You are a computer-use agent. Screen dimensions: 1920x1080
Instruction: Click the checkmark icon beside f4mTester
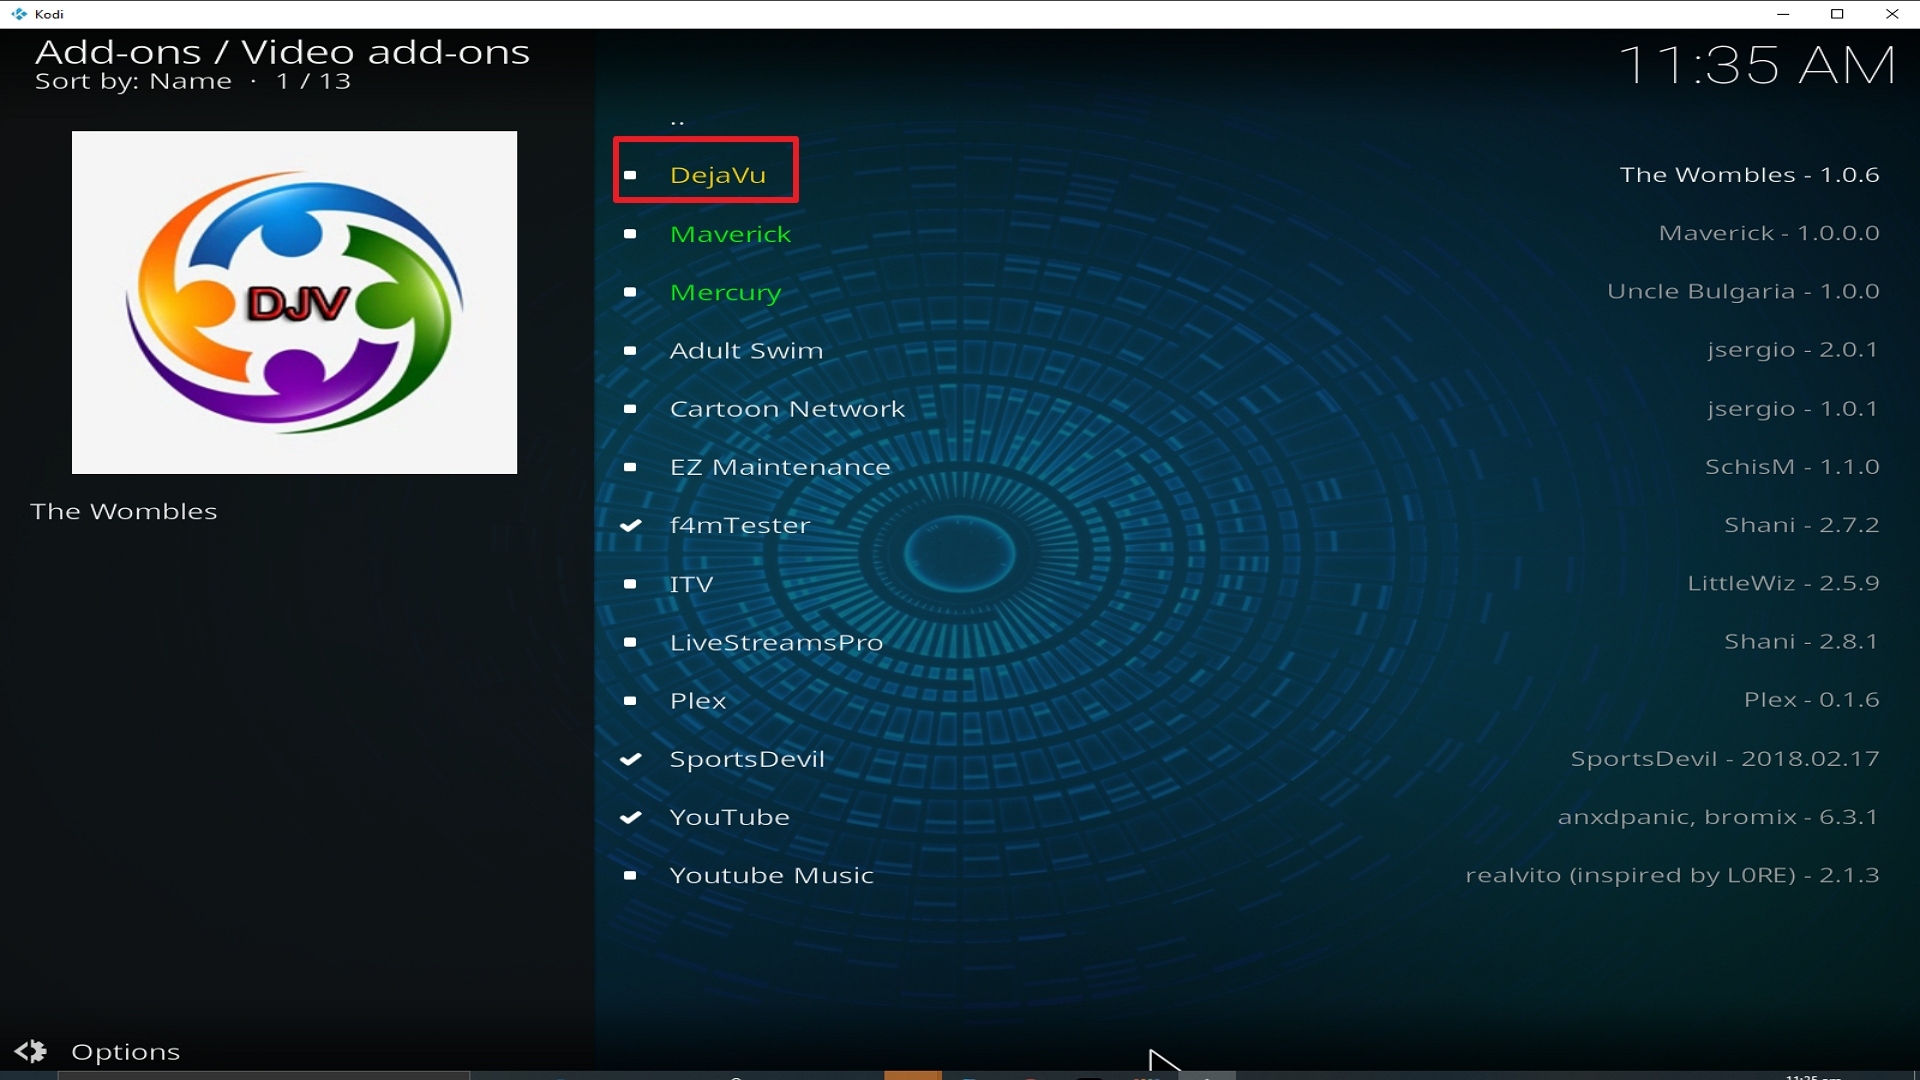pos(630,525)
